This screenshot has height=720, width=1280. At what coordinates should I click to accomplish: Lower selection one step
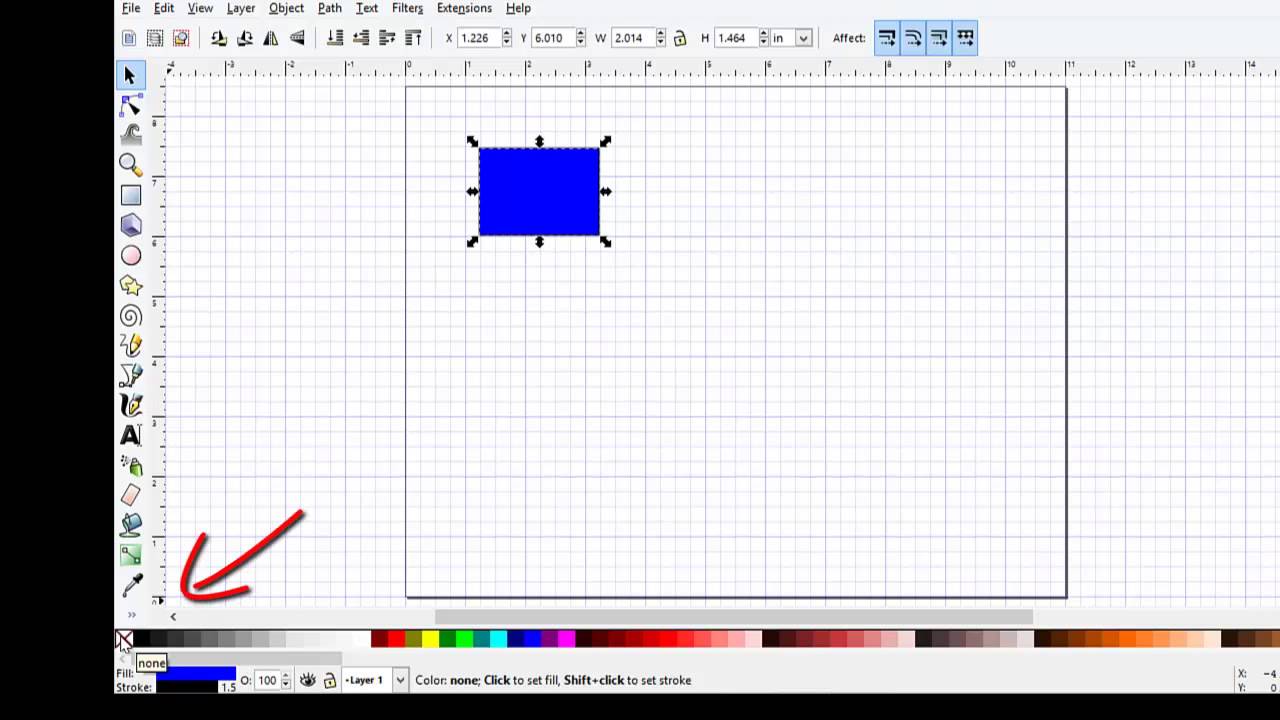click(x=361, y=38)
